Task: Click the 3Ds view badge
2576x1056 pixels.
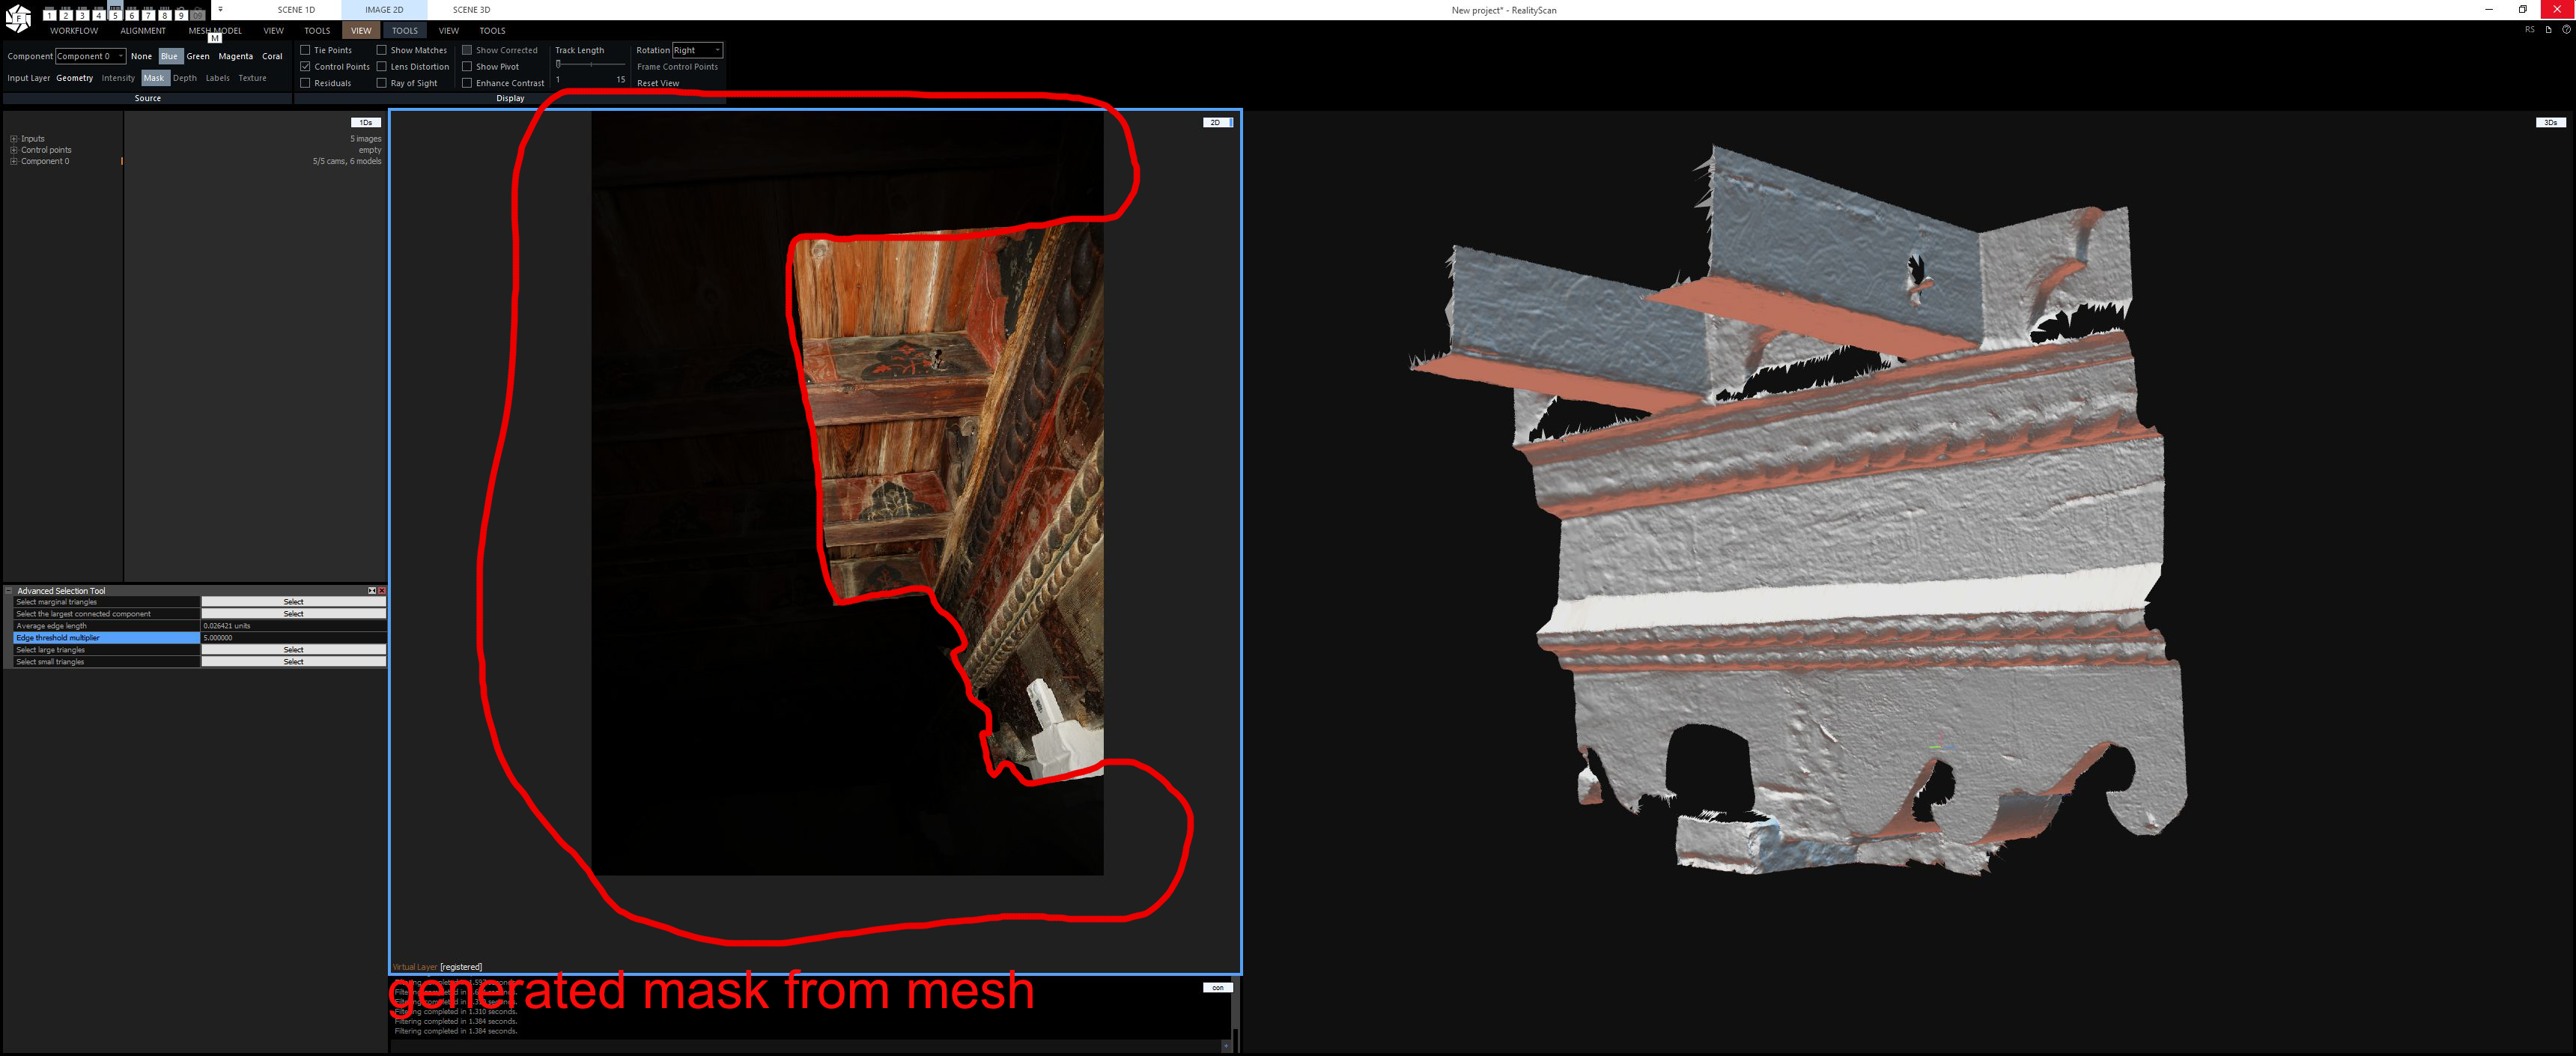Action: click(x=2551, y=123)
